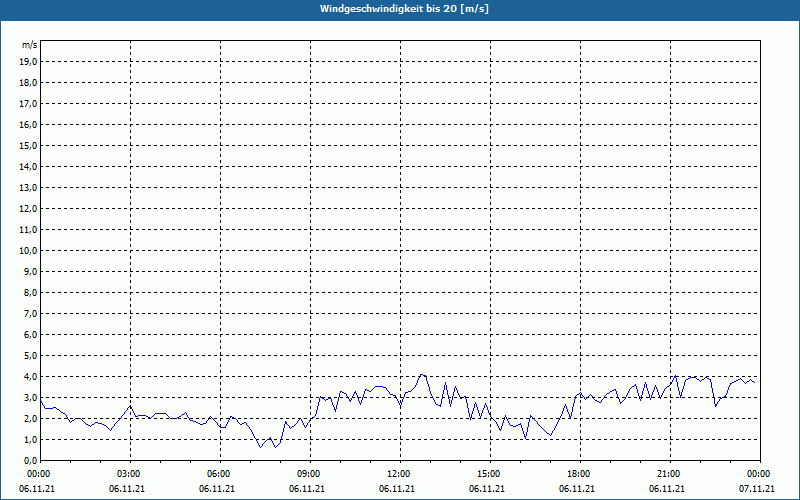Click the '21:00' time axis label
This screenshot has height=500, width=800.
[x=670, y=474]
